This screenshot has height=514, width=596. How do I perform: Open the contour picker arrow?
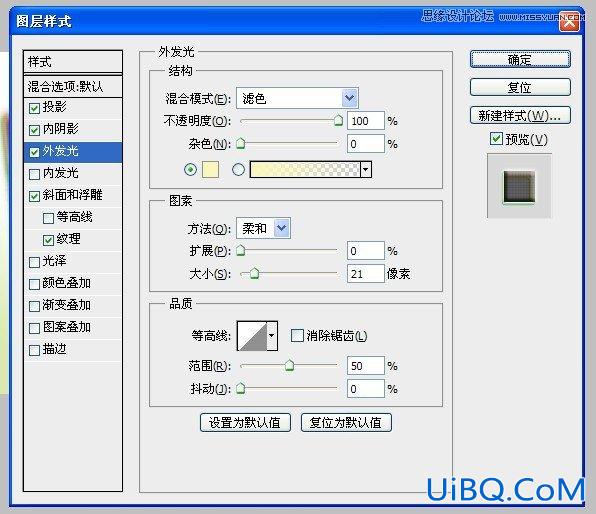[272, 336]
